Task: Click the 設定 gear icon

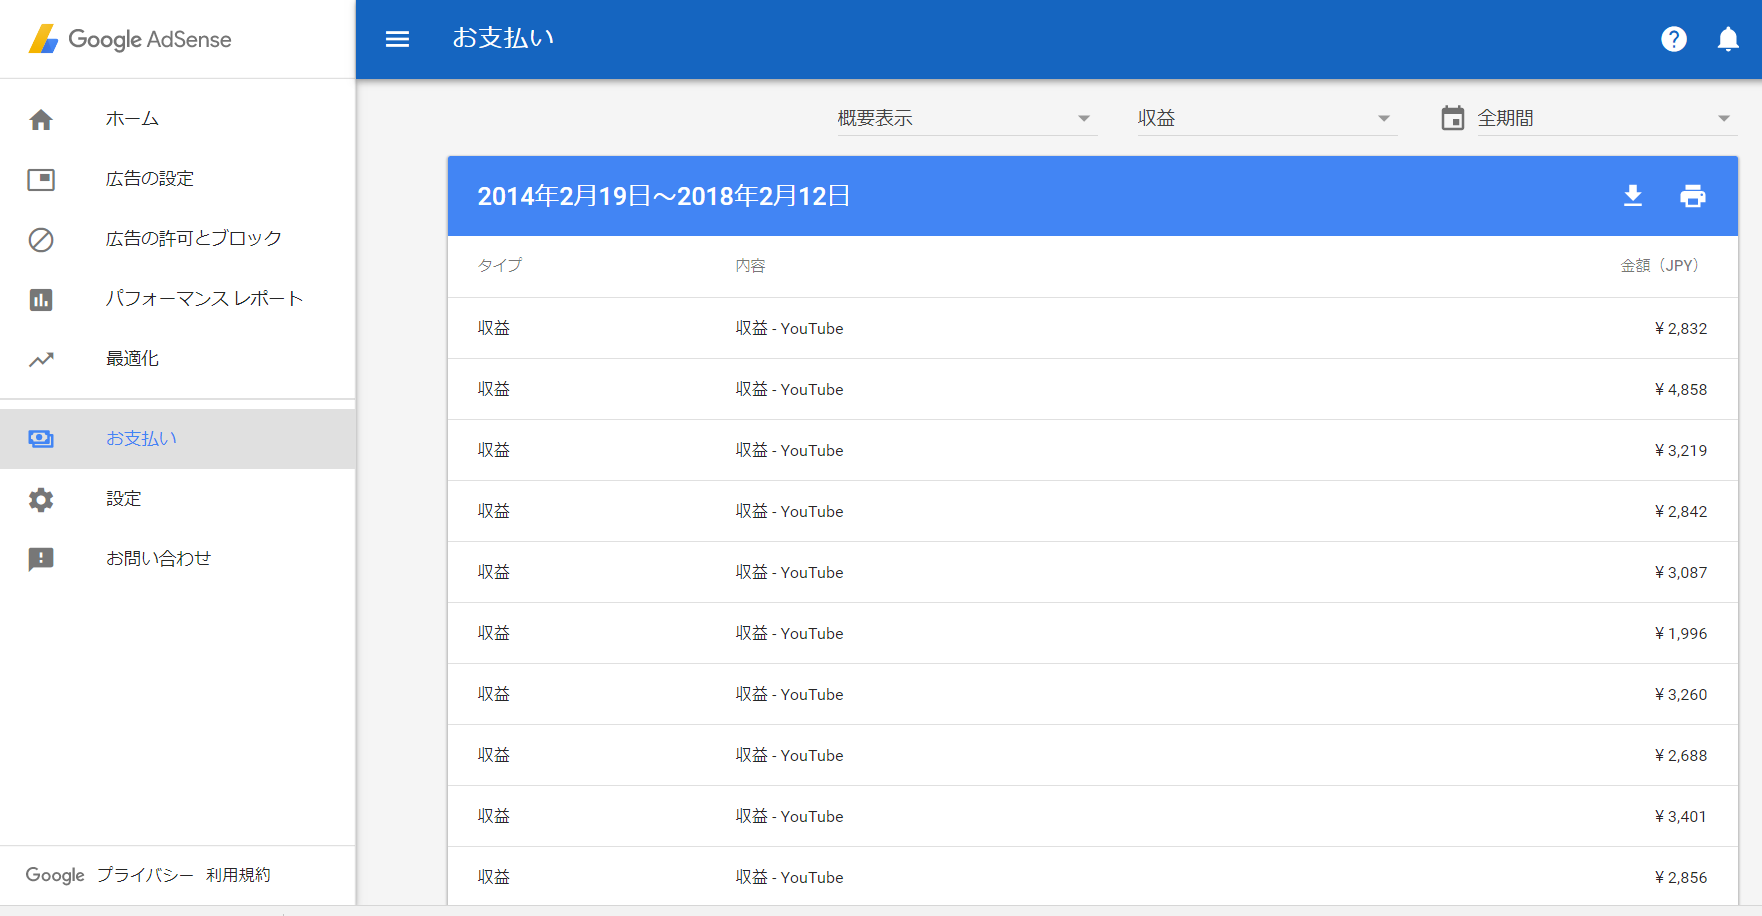Action: click(x=41, y=499)
